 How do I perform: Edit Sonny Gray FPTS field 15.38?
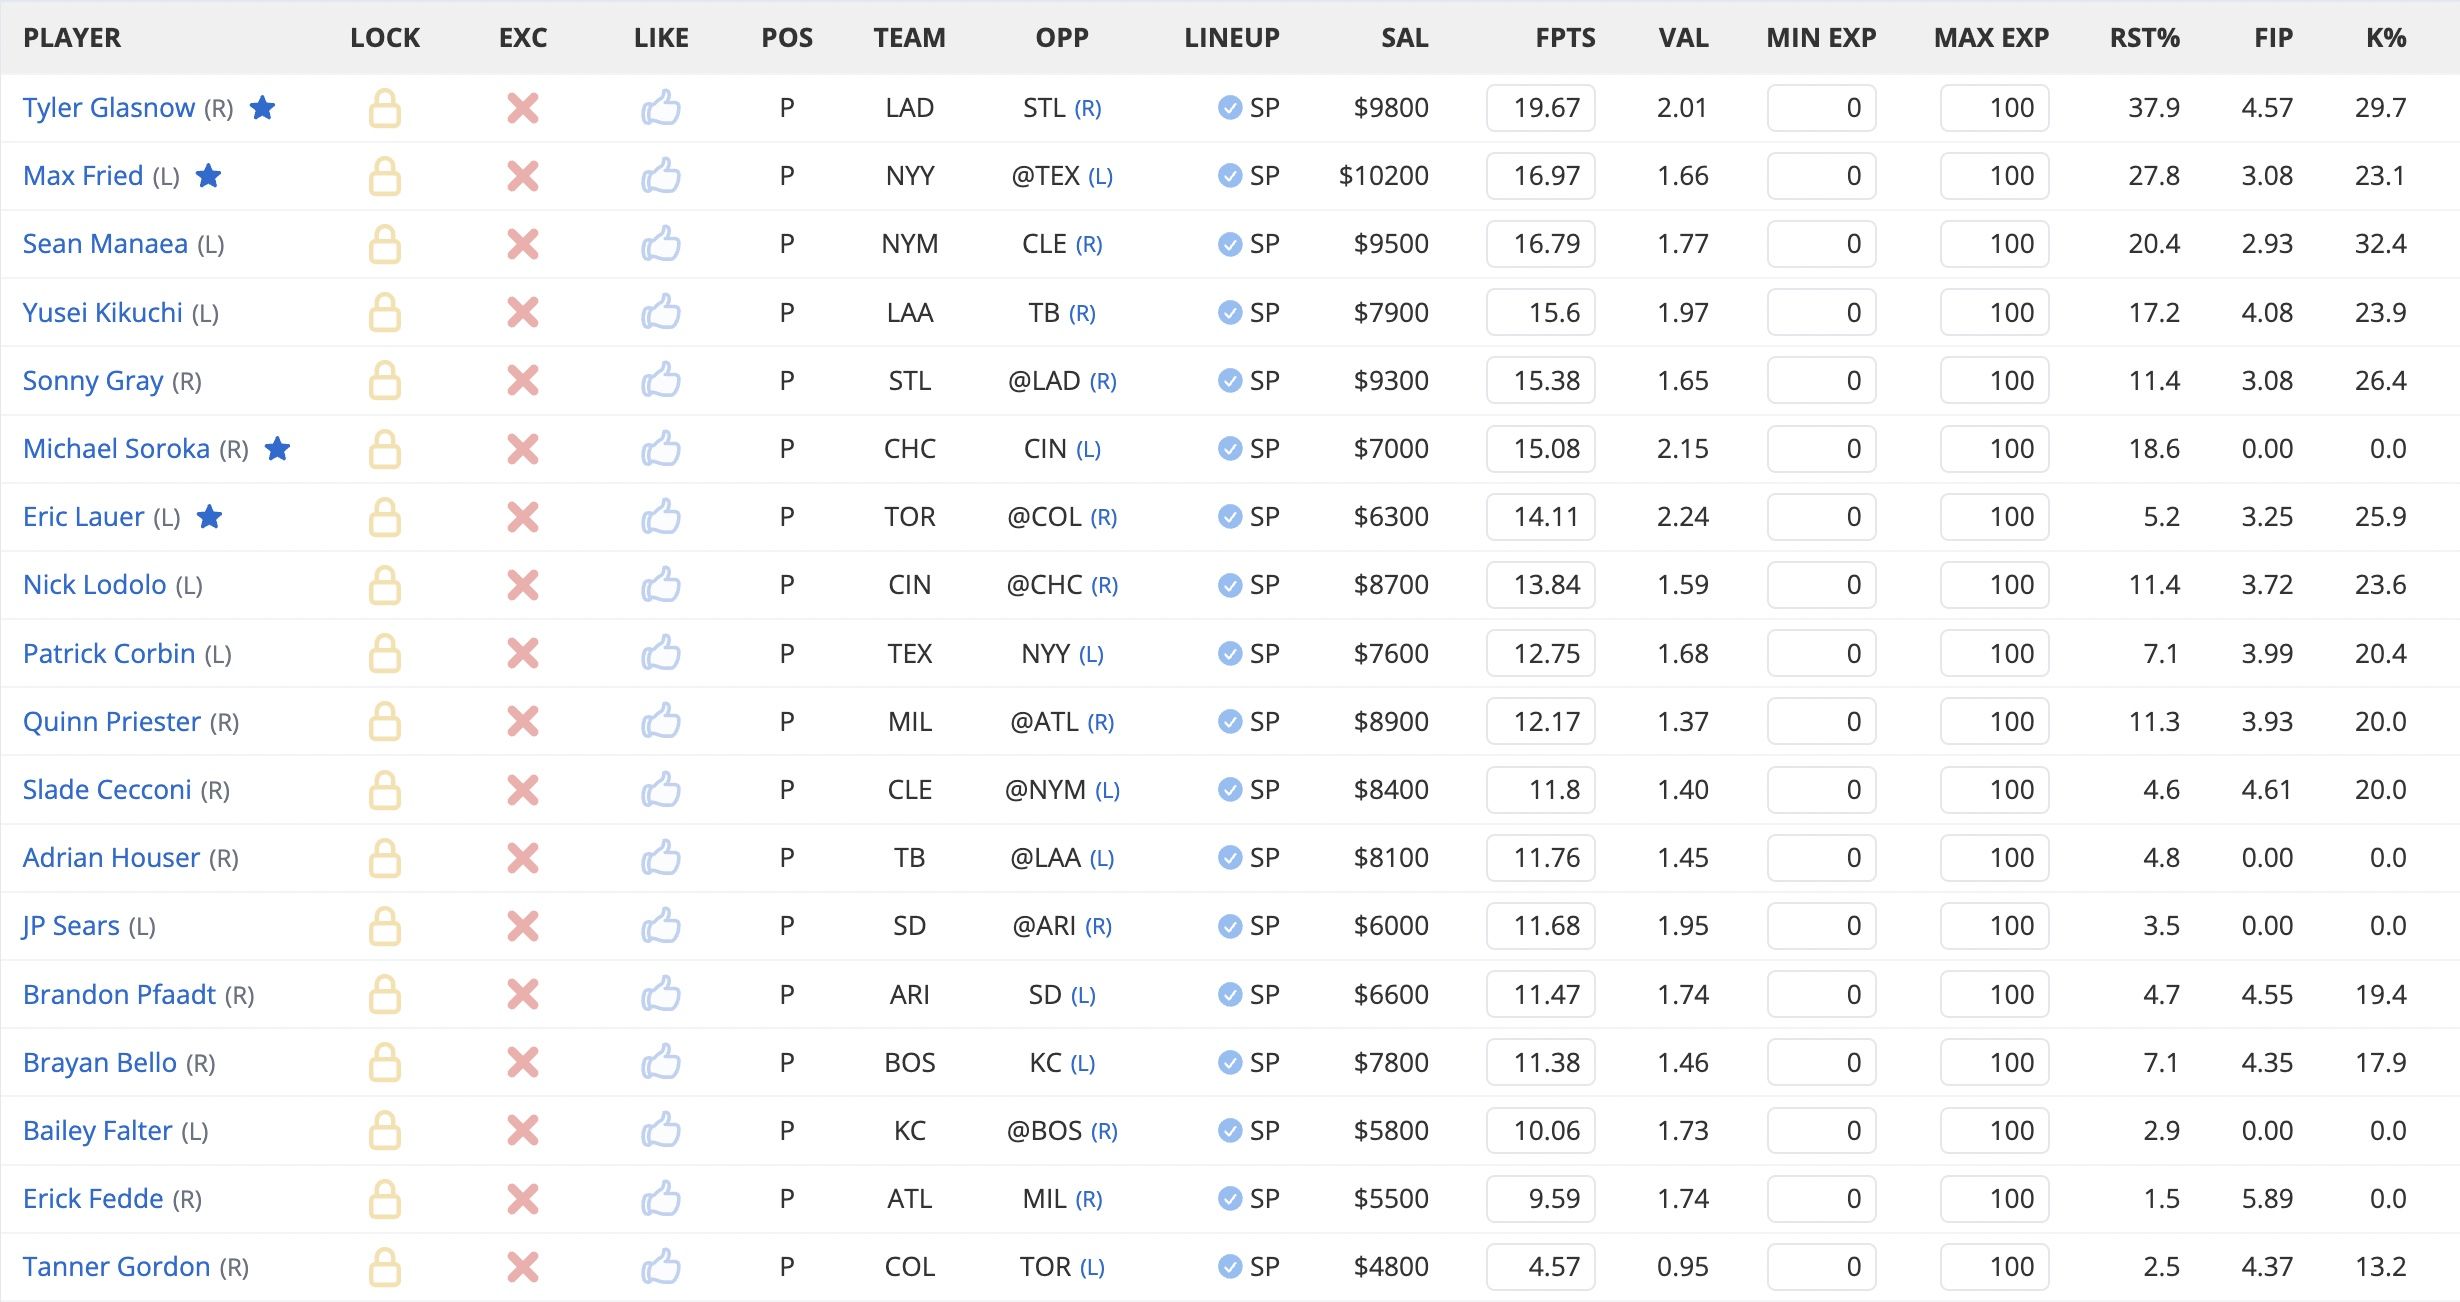point(1541,381)
